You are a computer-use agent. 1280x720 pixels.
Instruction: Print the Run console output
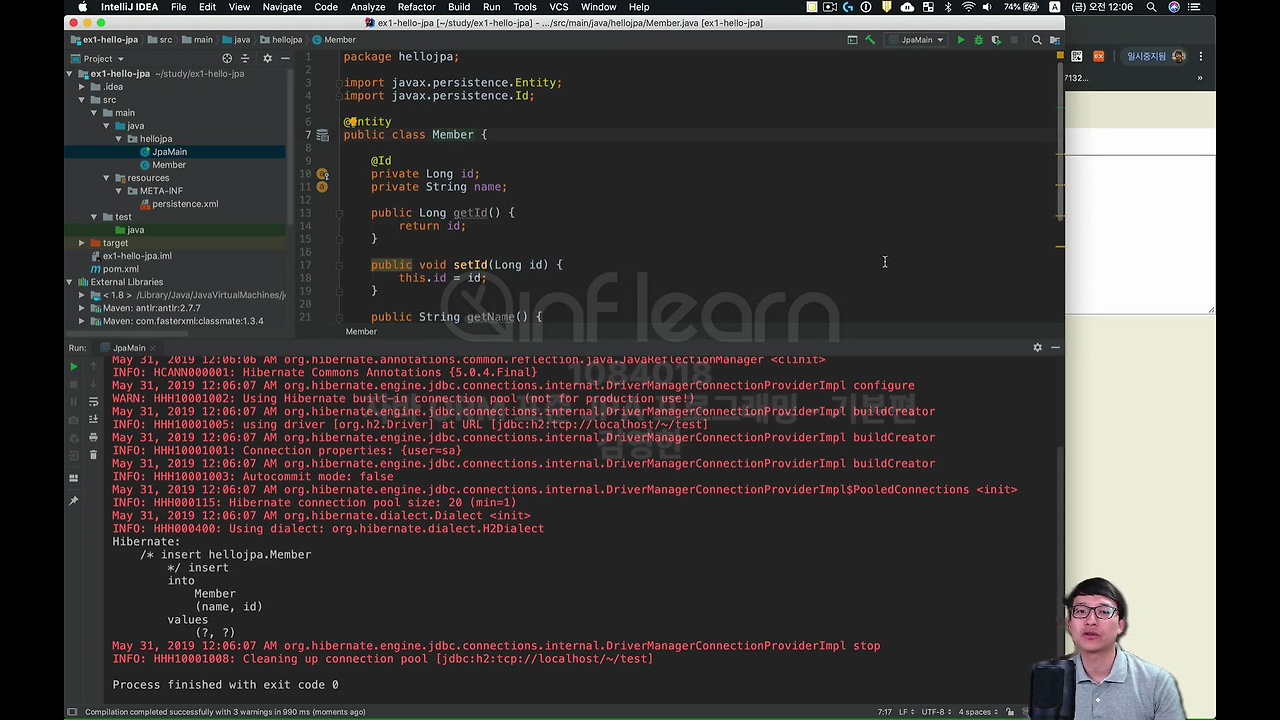(93, 437)
